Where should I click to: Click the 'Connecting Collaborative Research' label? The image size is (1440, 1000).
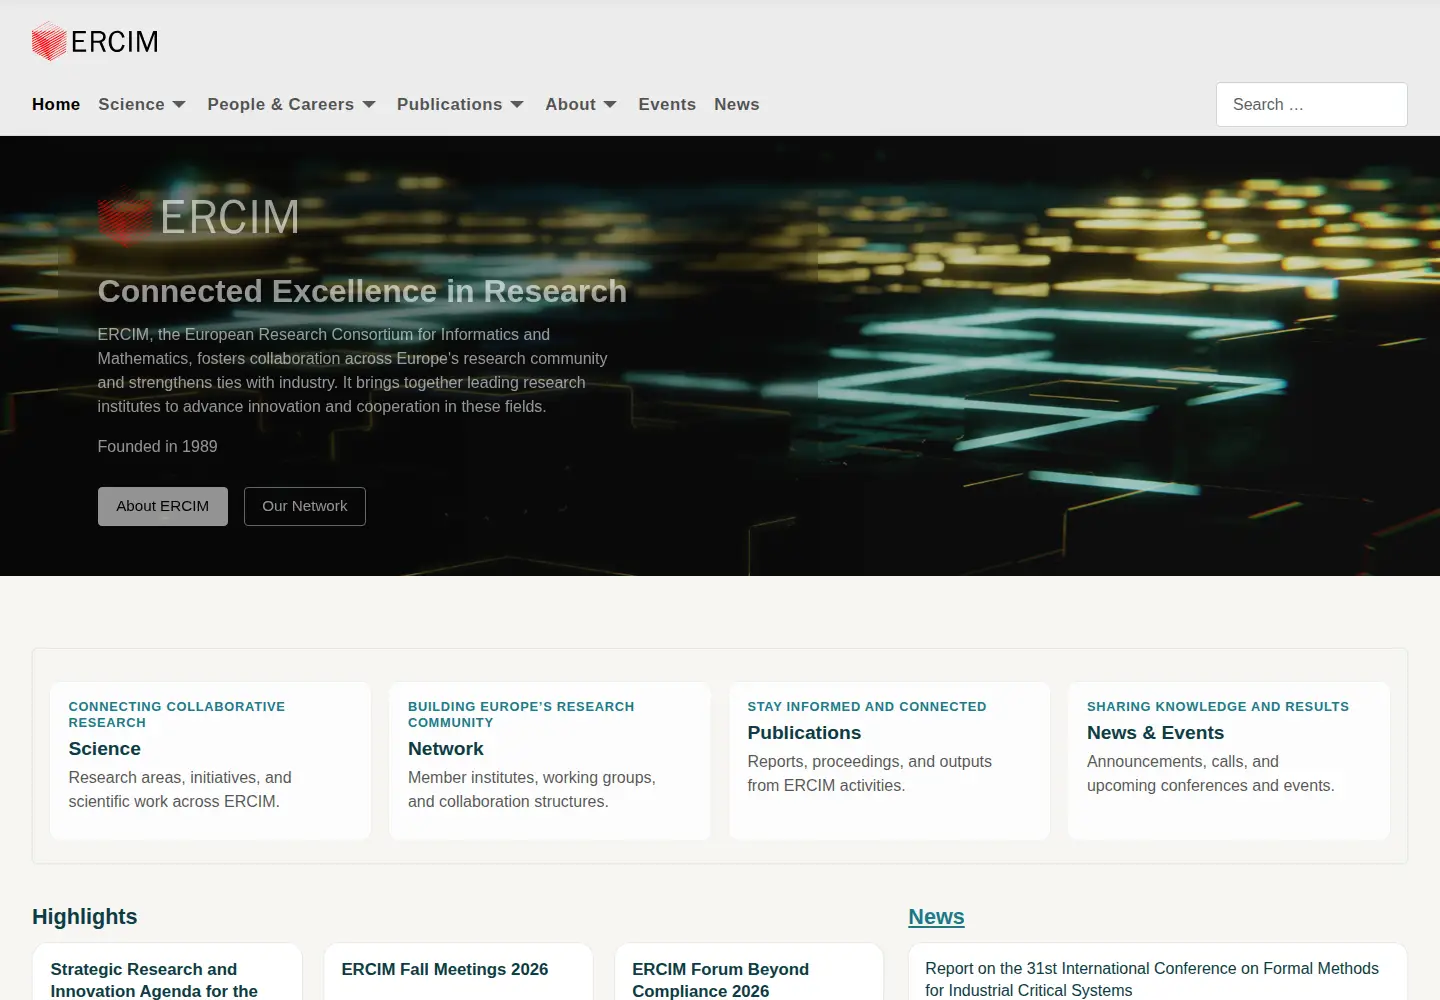pos(177,714)
